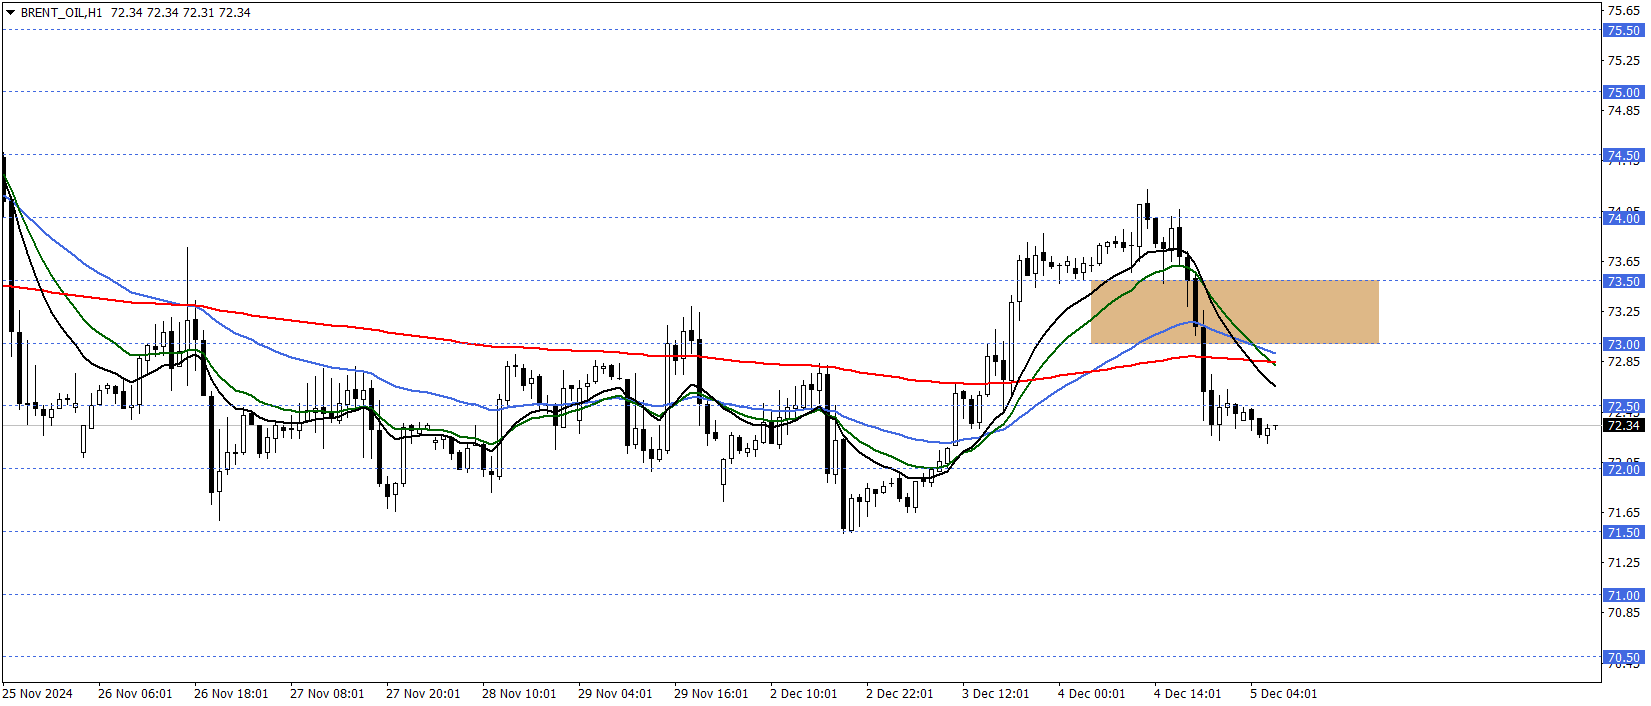1651x706 pixels.
Task: Click the 2 Dec 22:01 time label
Action: (x=900, y=694)
